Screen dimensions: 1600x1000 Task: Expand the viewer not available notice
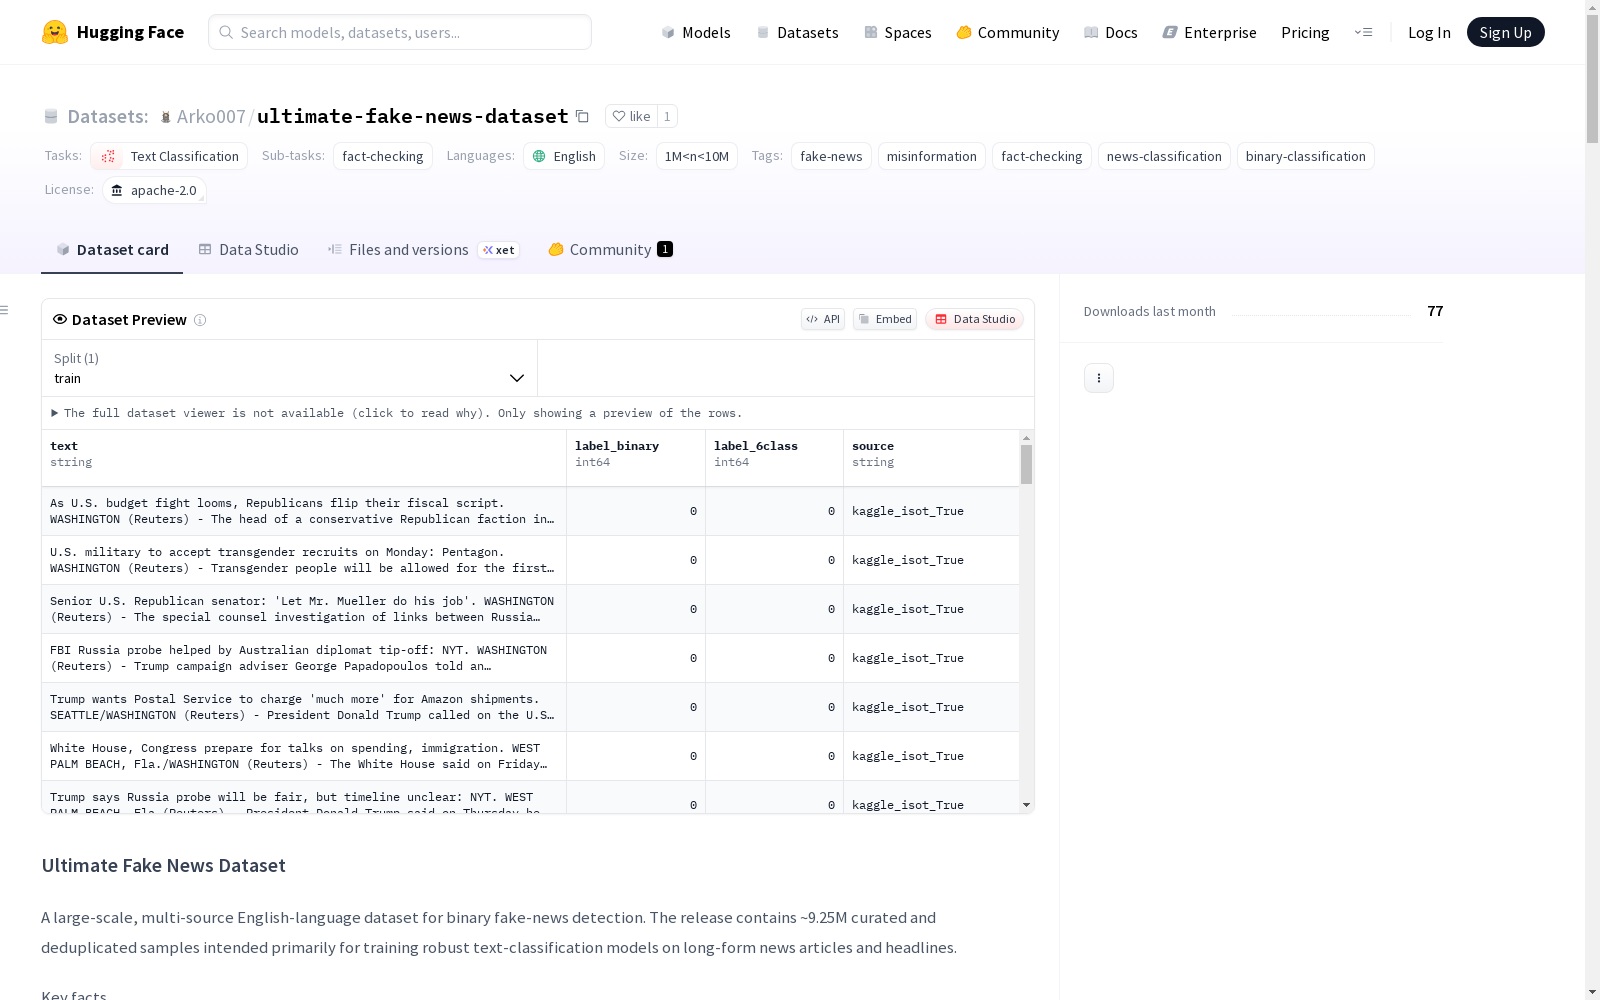click(397, 413)
